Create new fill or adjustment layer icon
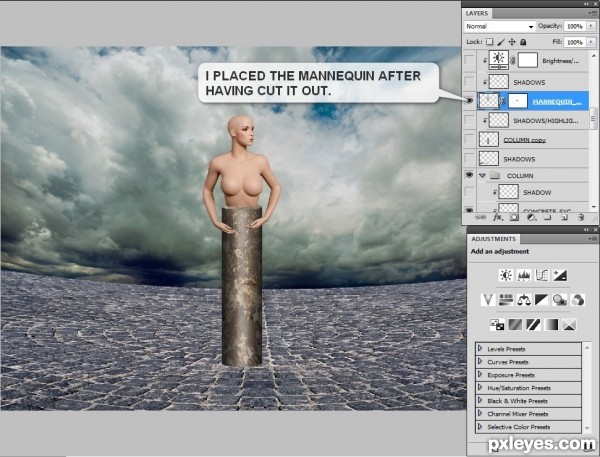 [531, 217]
